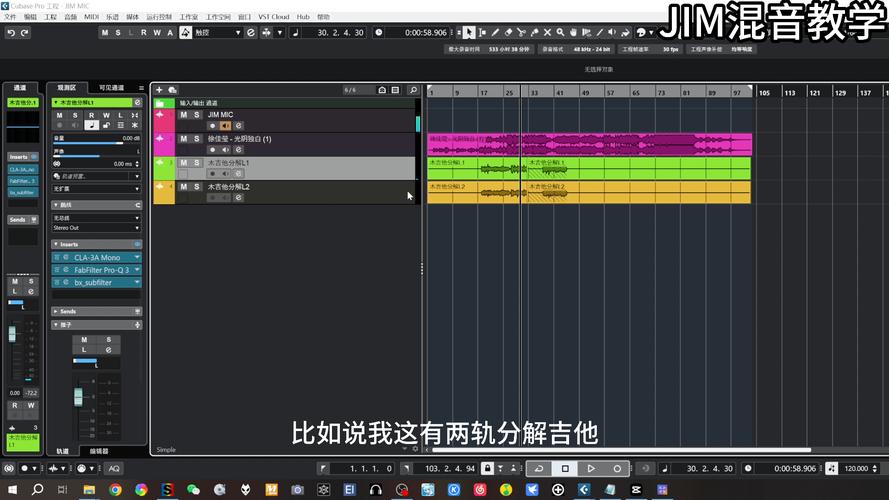Solo the 木吉他分解L1 track
This screenshot has height=500, width=889.
(x=197, y=163)
